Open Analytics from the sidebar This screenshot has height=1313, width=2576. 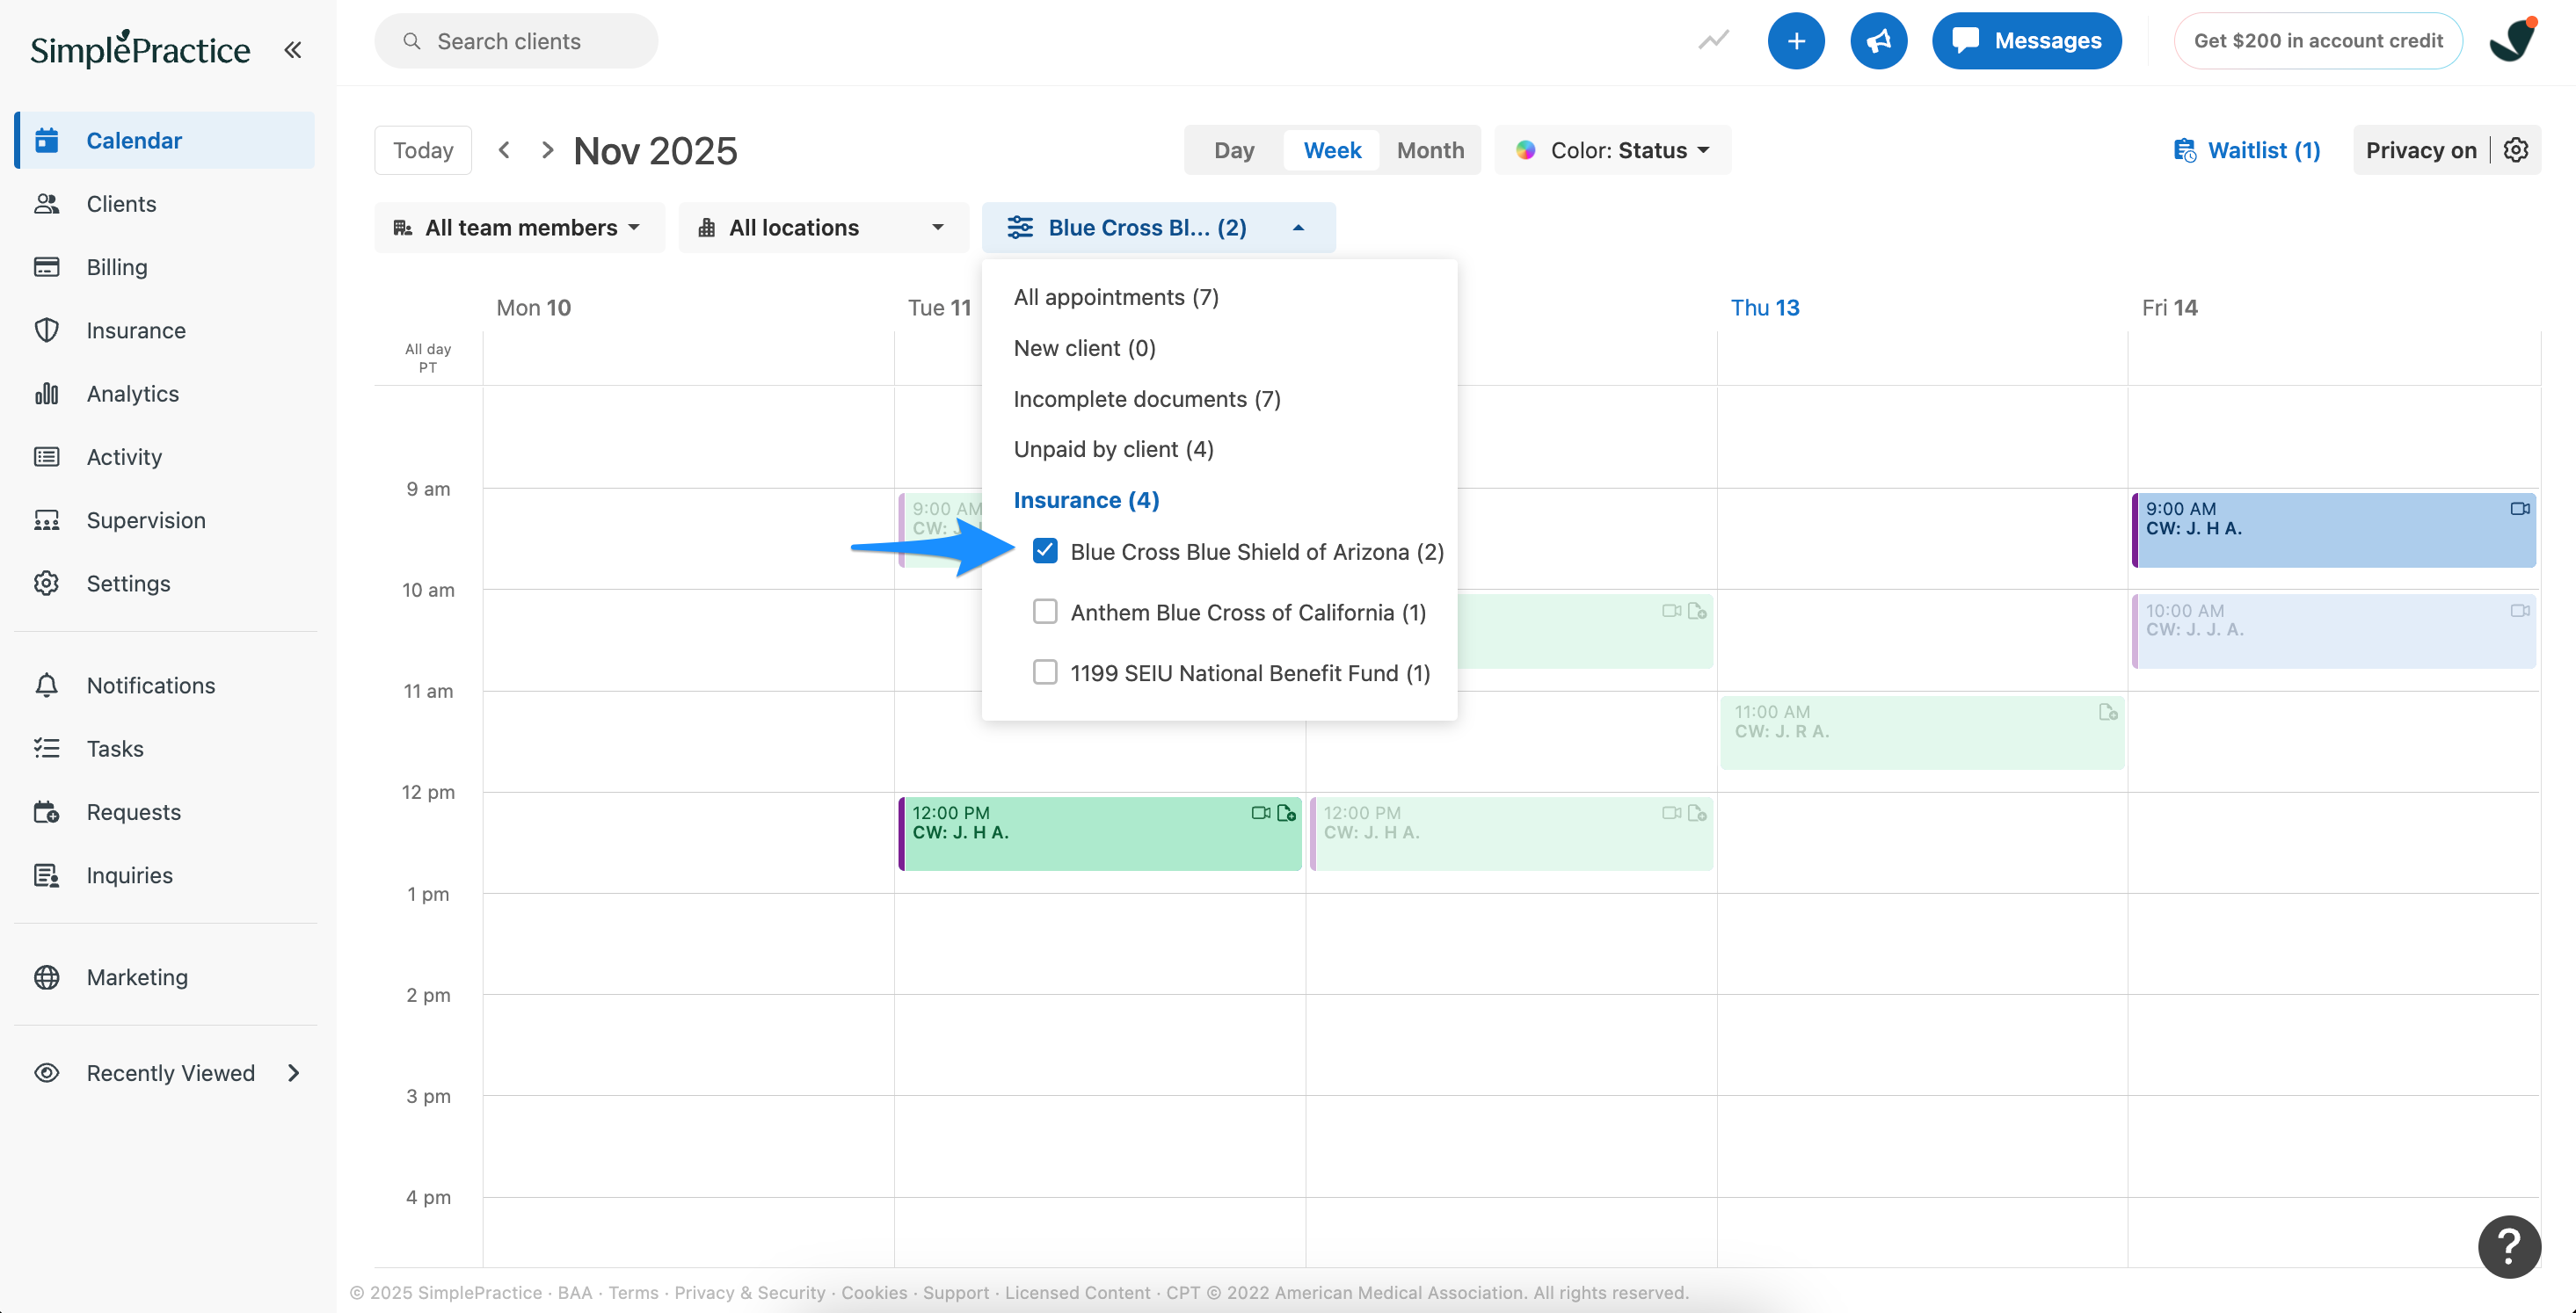(132, 393)
